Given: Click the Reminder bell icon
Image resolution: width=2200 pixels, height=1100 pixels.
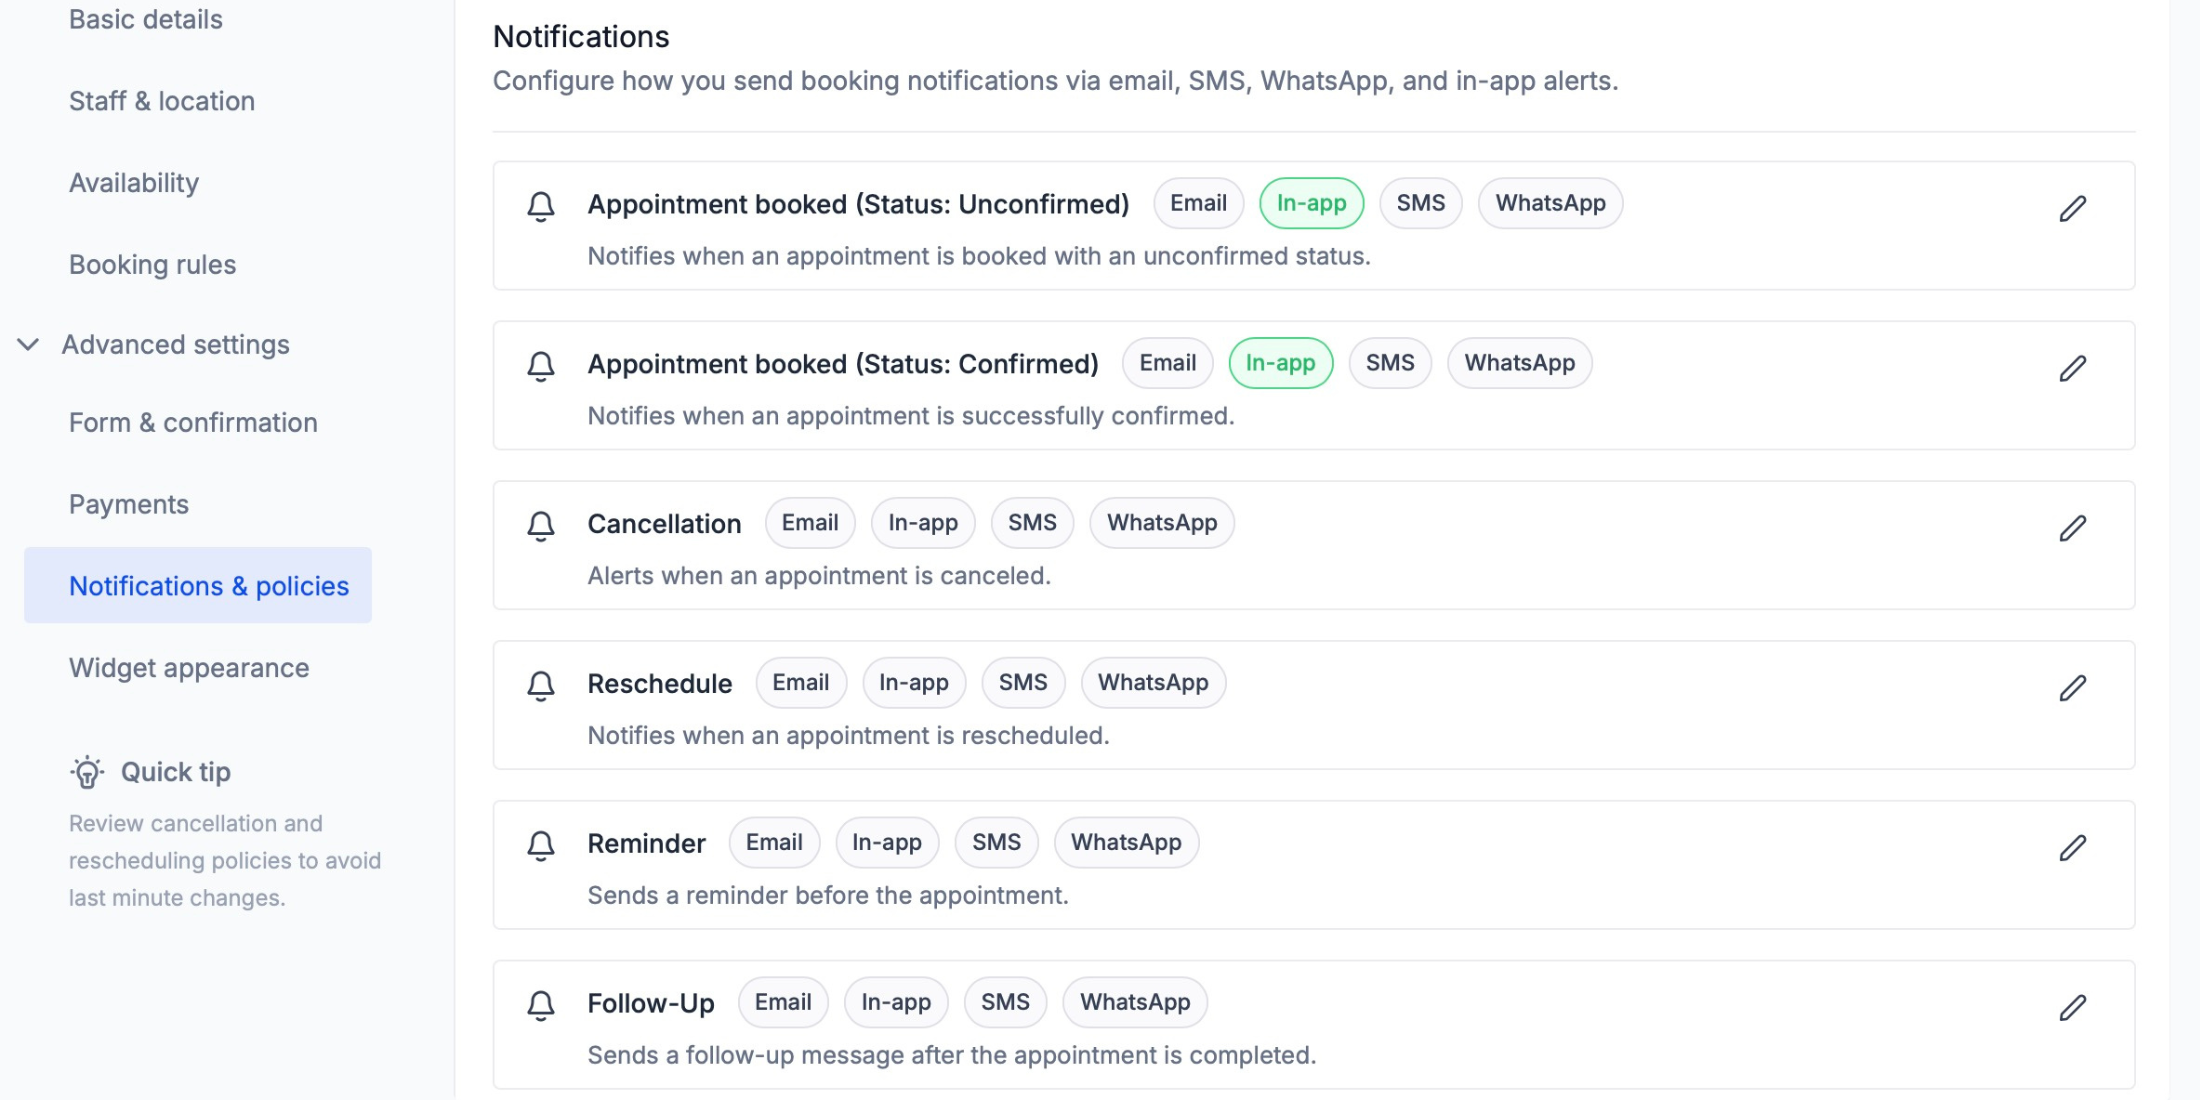Looking at the screenshot, I should [541, 846].
